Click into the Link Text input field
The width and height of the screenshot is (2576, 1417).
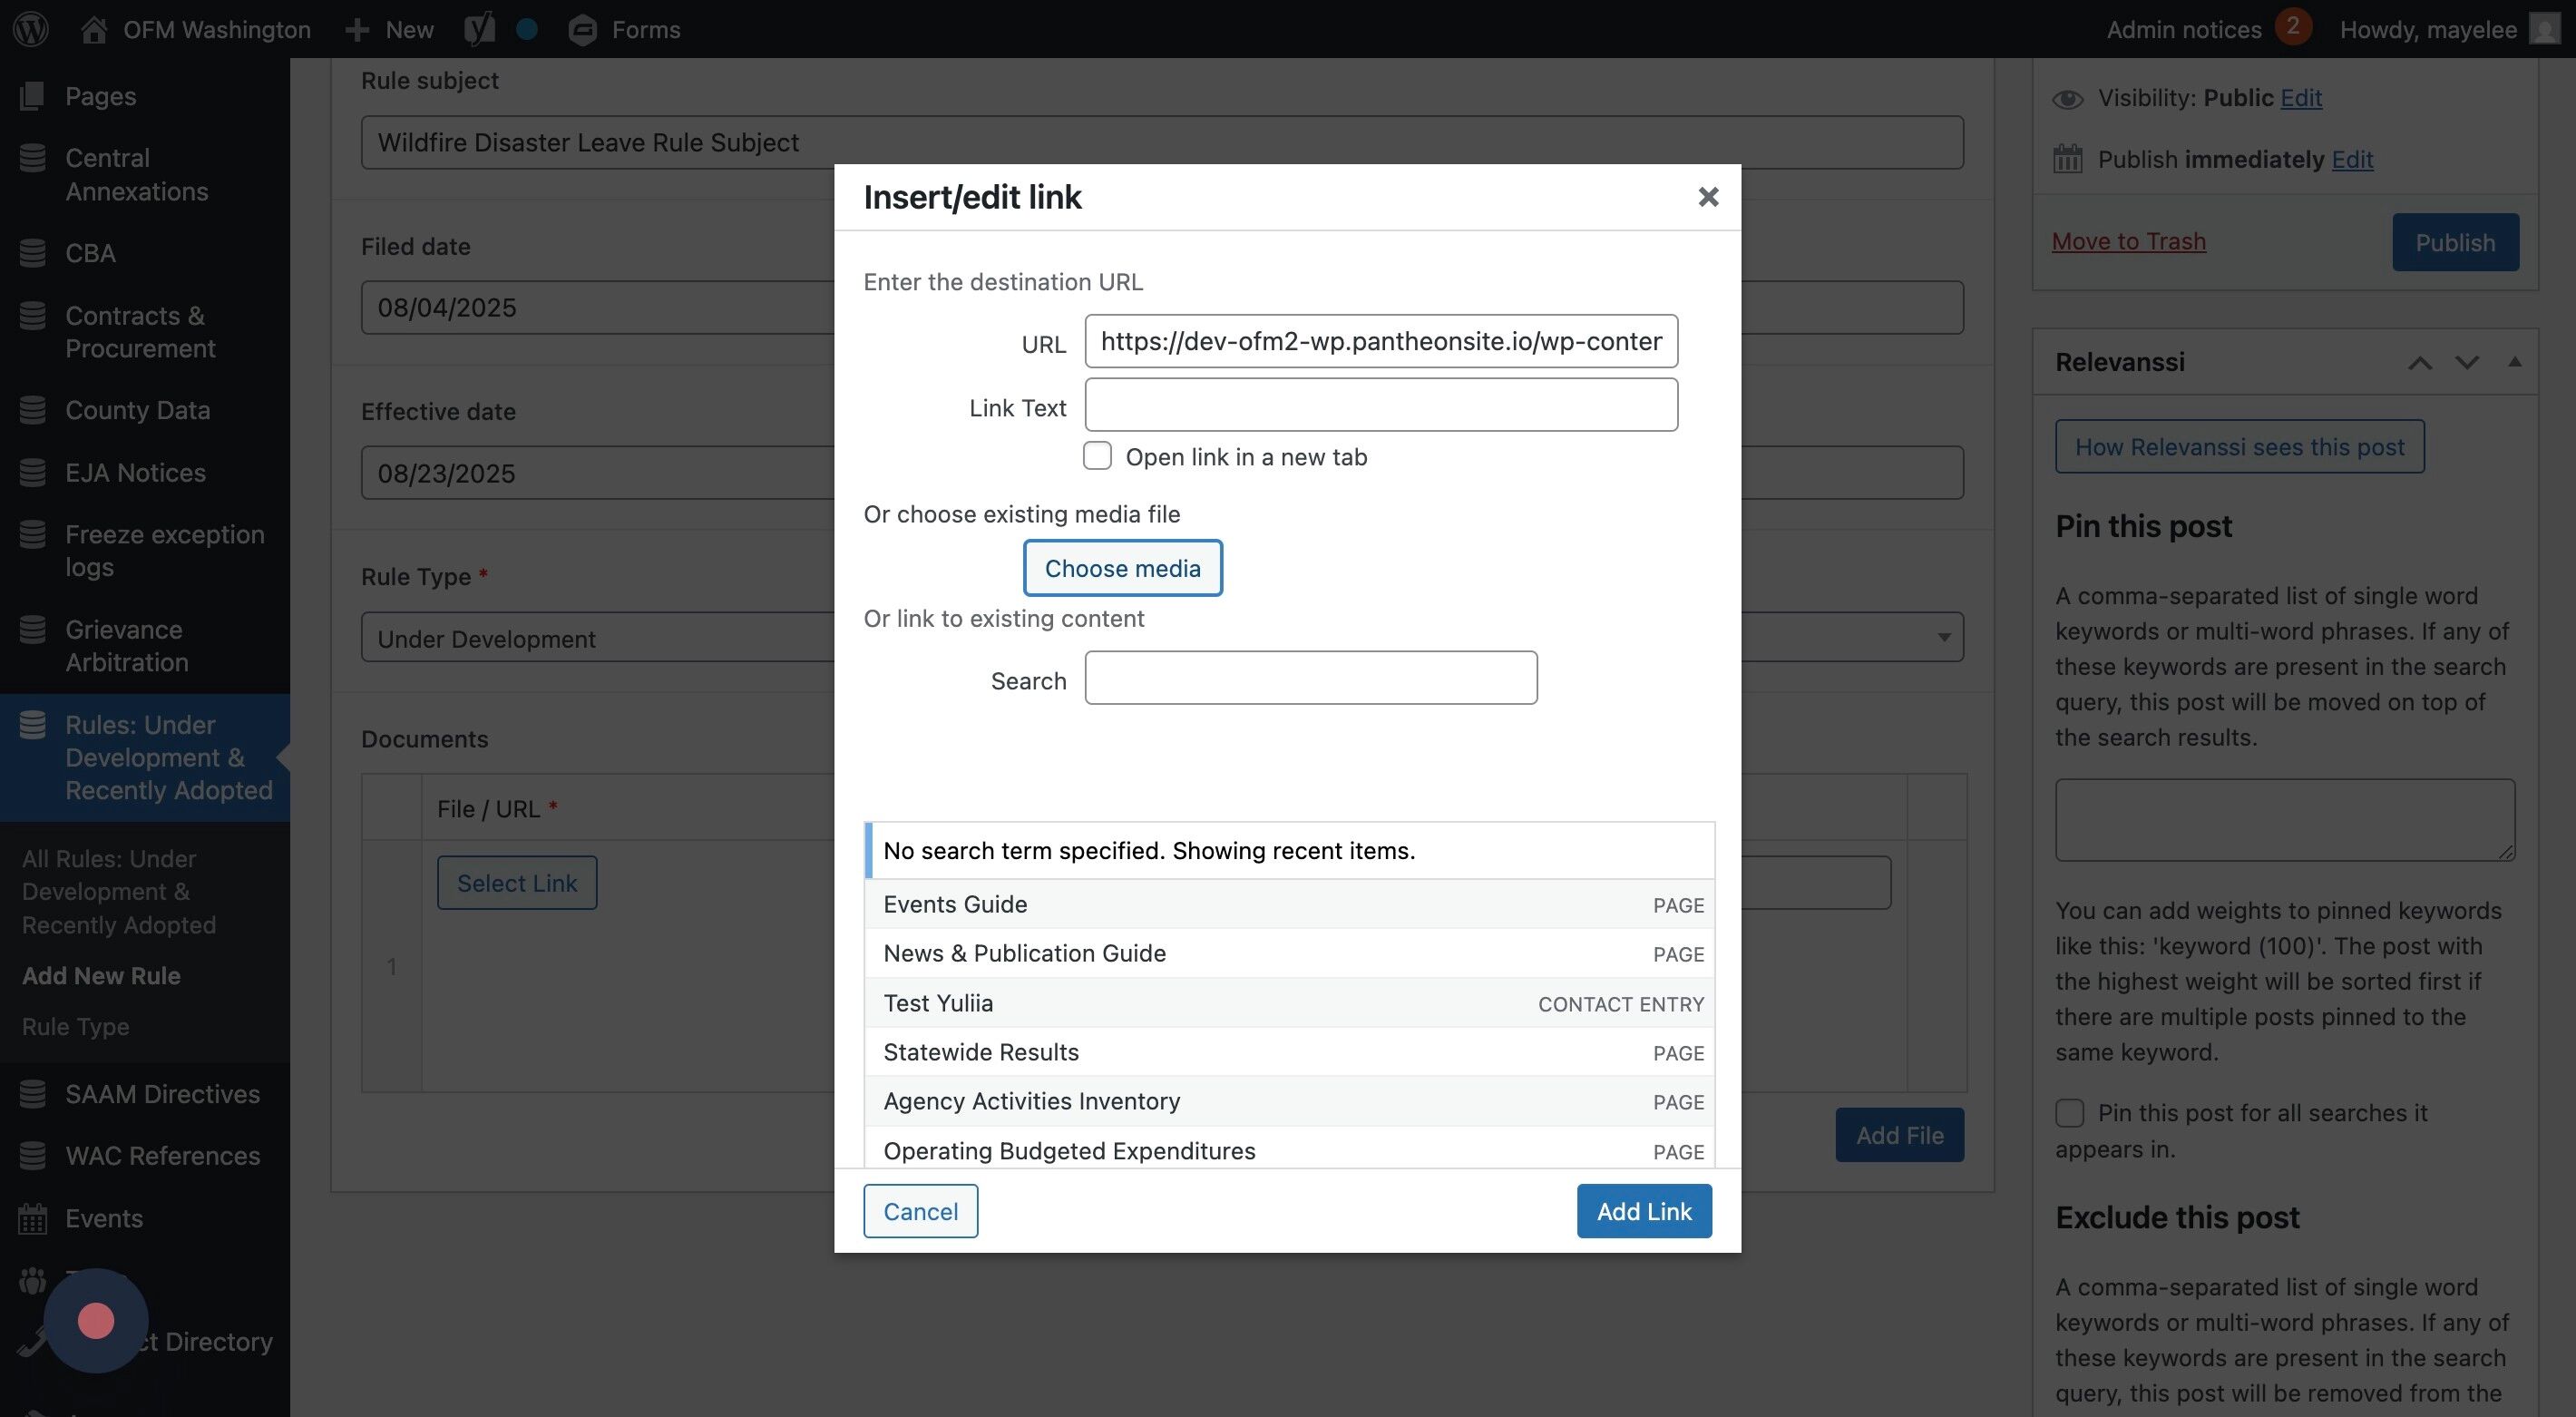1380,405
